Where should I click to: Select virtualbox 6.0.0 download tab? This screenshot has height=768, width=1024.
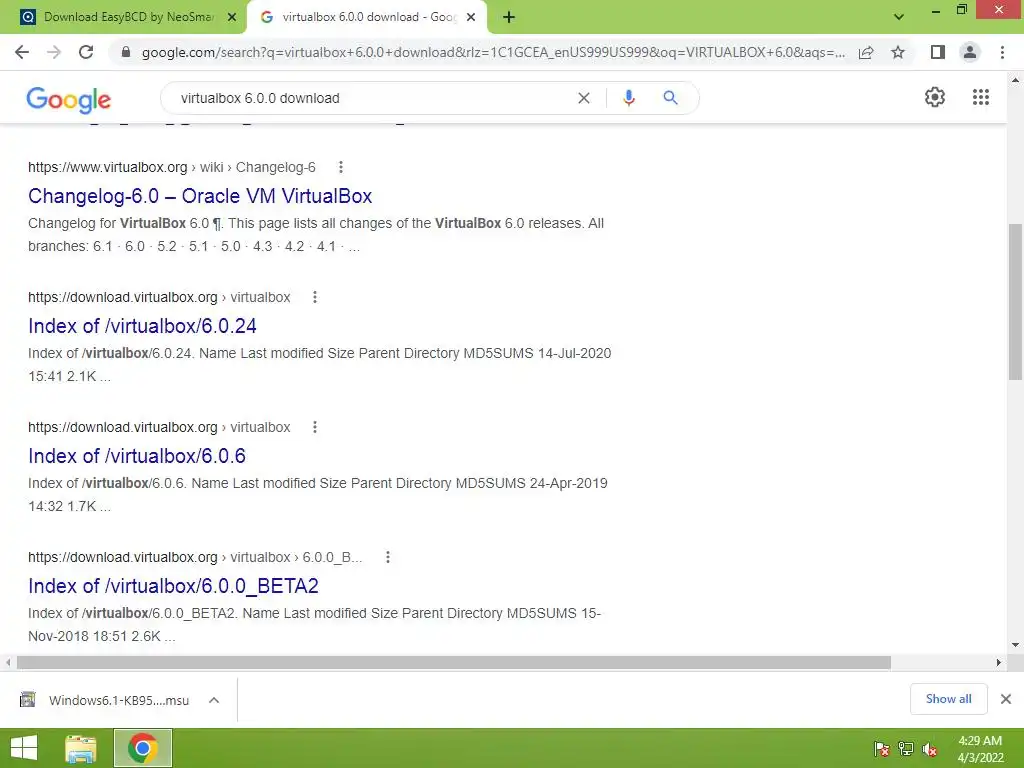point(366,17)
